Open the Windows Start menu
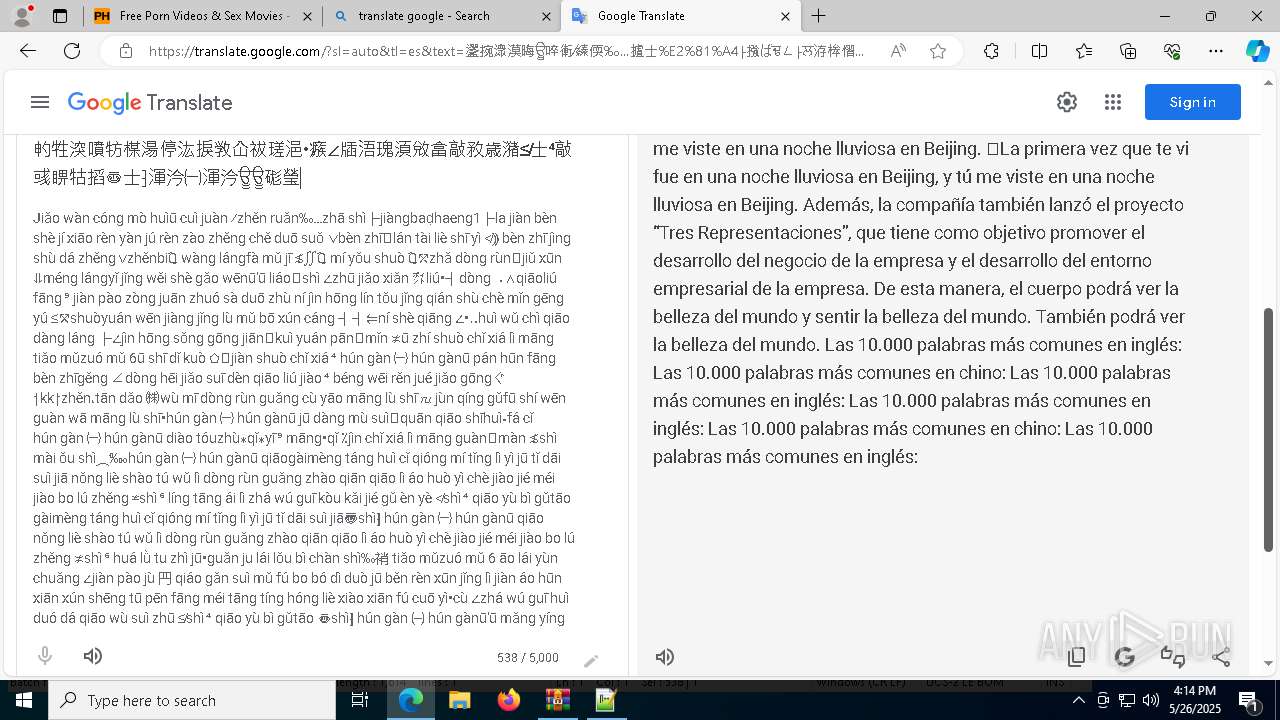 coord(24,700)
